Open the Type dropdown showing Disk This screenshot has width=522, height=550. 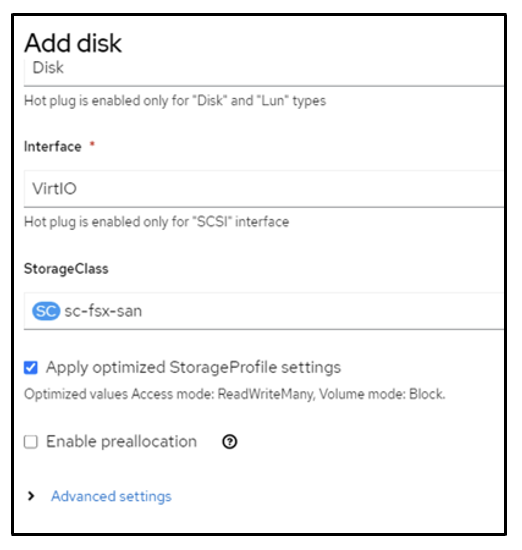[264, 72]
